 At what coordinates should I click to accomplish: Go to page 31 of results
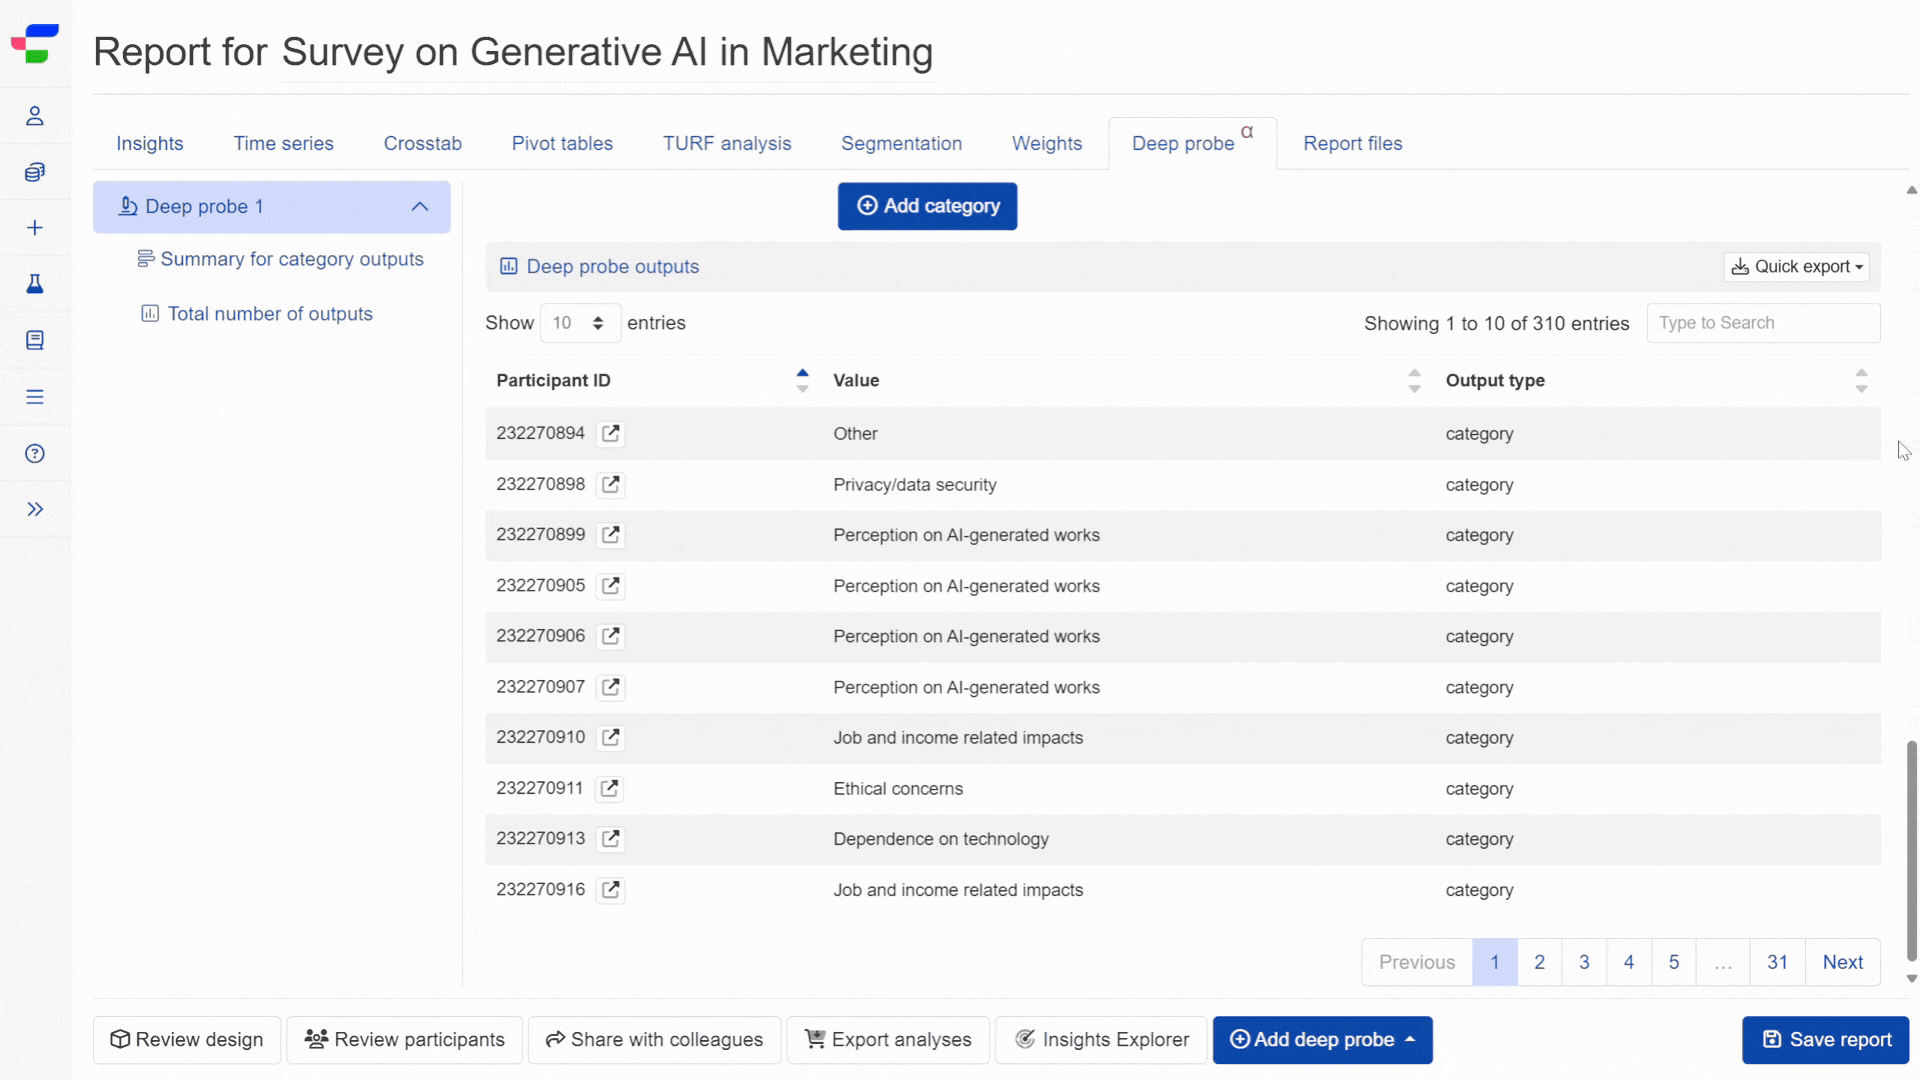click(x=1777, y=962)
